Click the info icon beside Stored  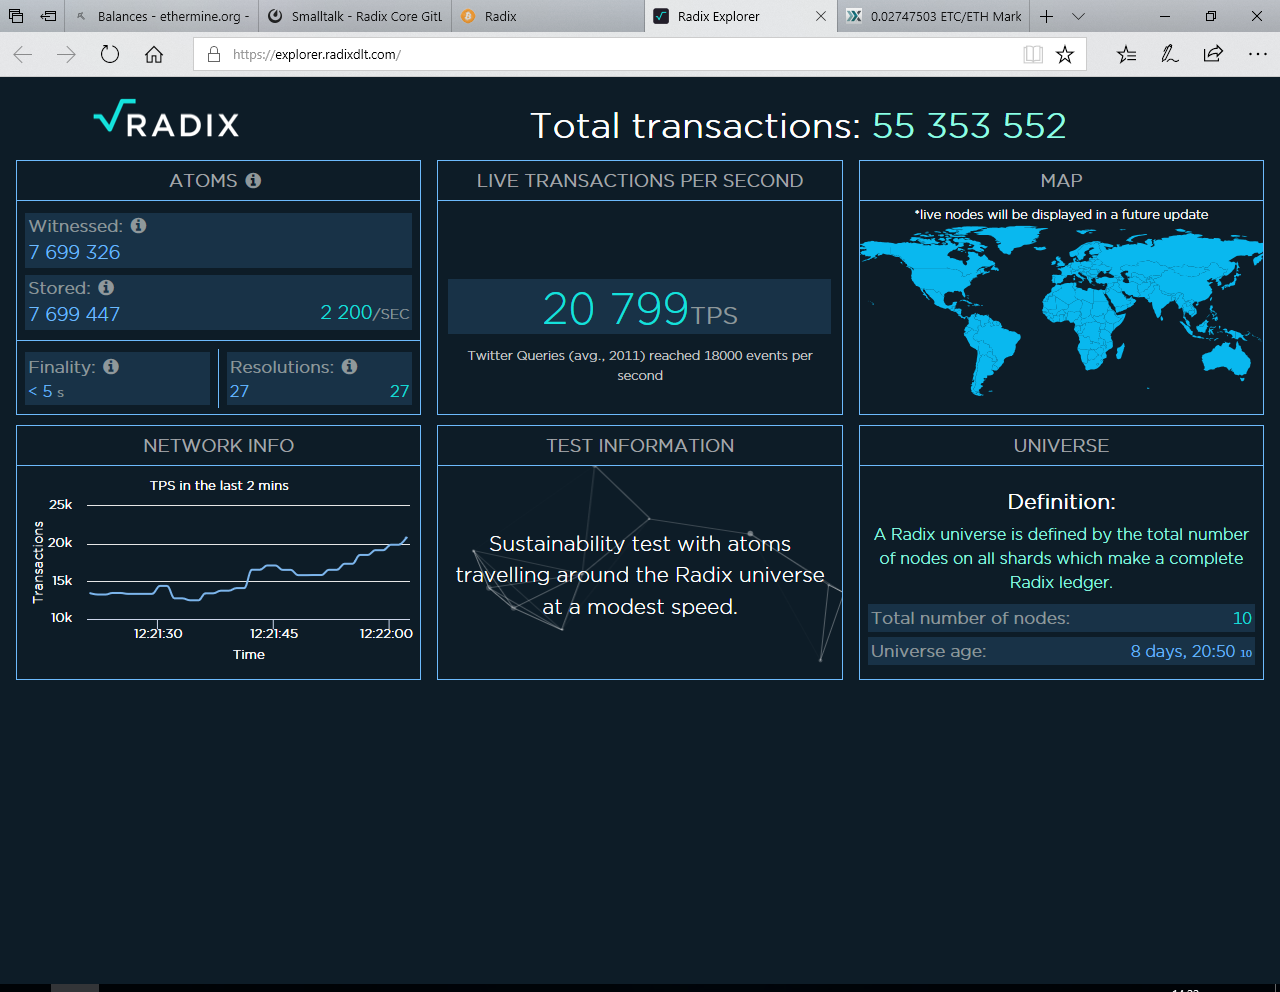[106, 288]
